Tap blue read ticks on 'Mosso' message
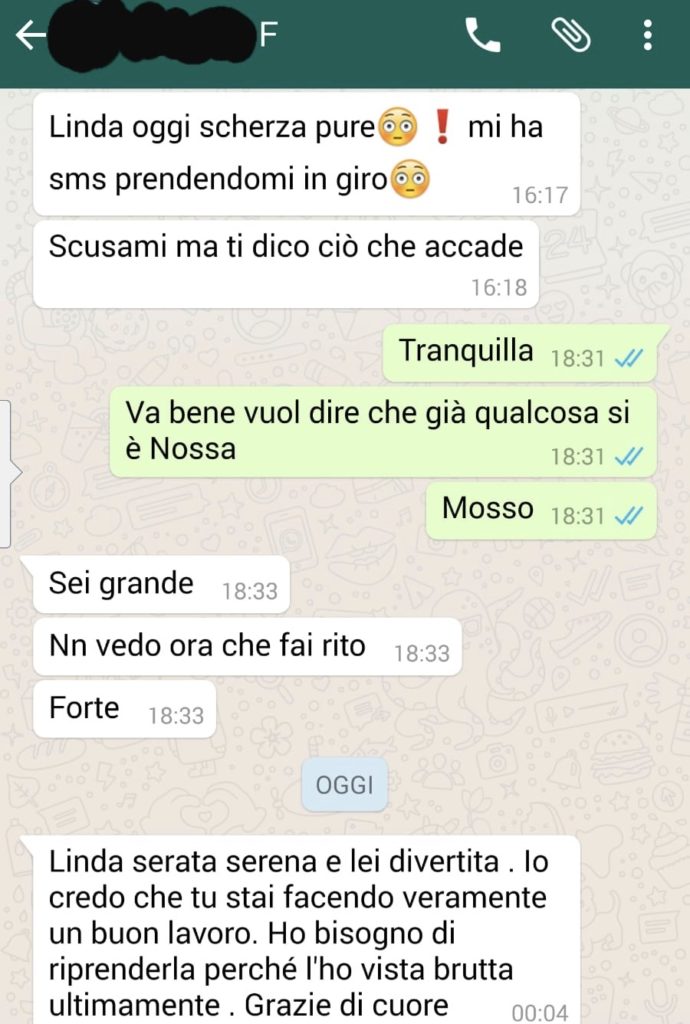 click(x=629, y=516)
